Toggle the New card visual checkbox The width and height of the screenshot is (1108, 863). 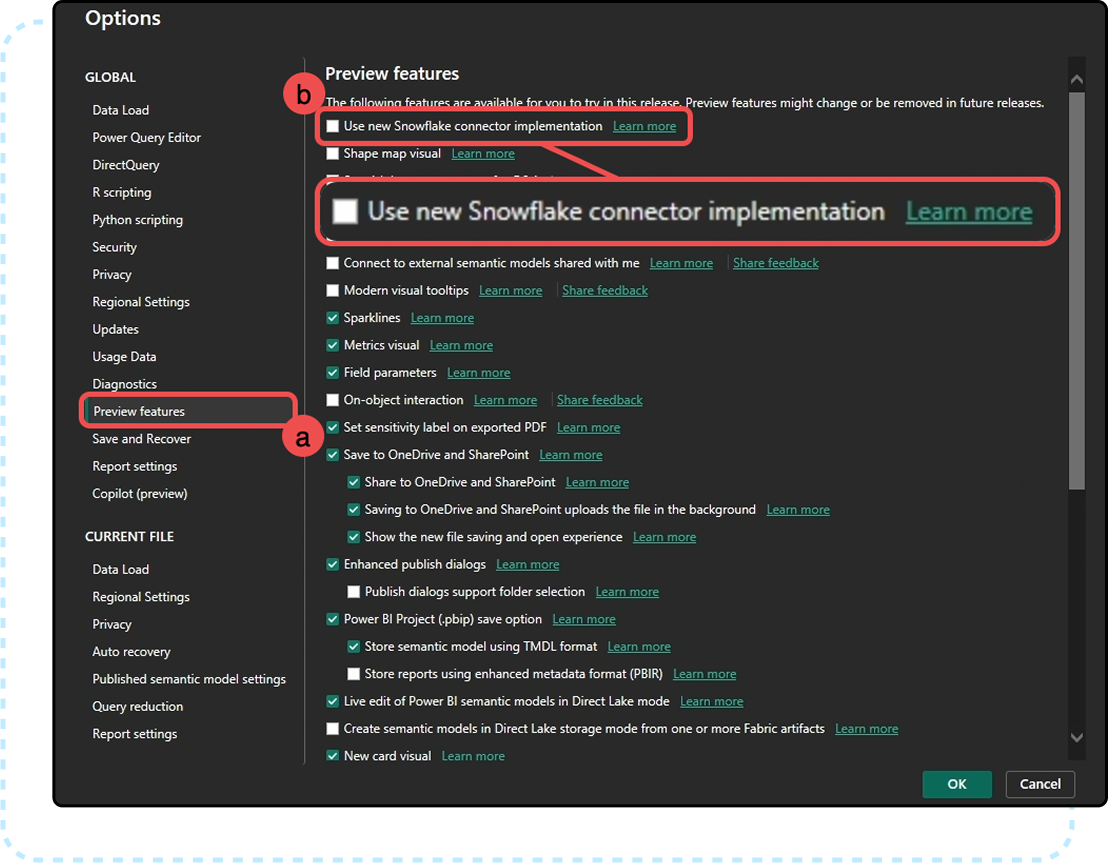[332, 756]
